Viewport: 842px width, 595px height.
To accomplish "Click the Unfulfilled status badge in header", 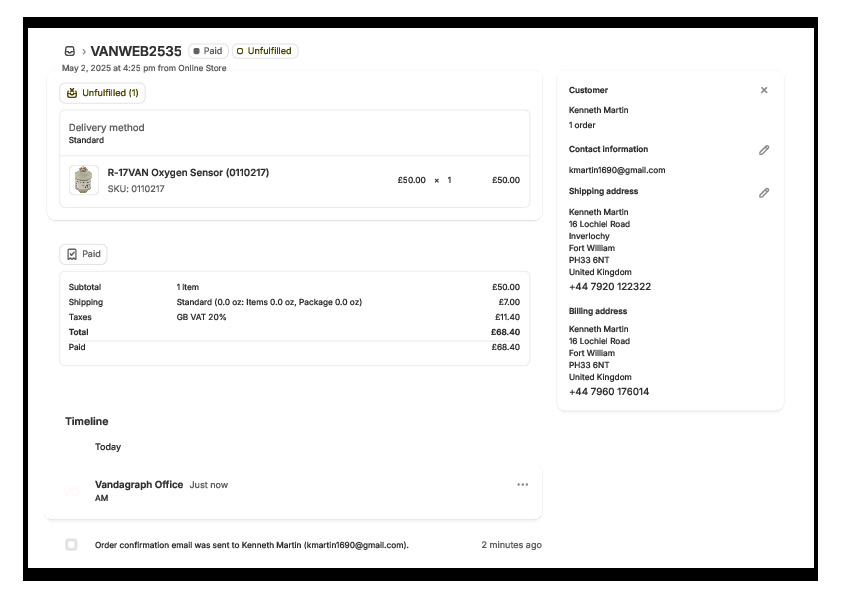I will [266, 51].
